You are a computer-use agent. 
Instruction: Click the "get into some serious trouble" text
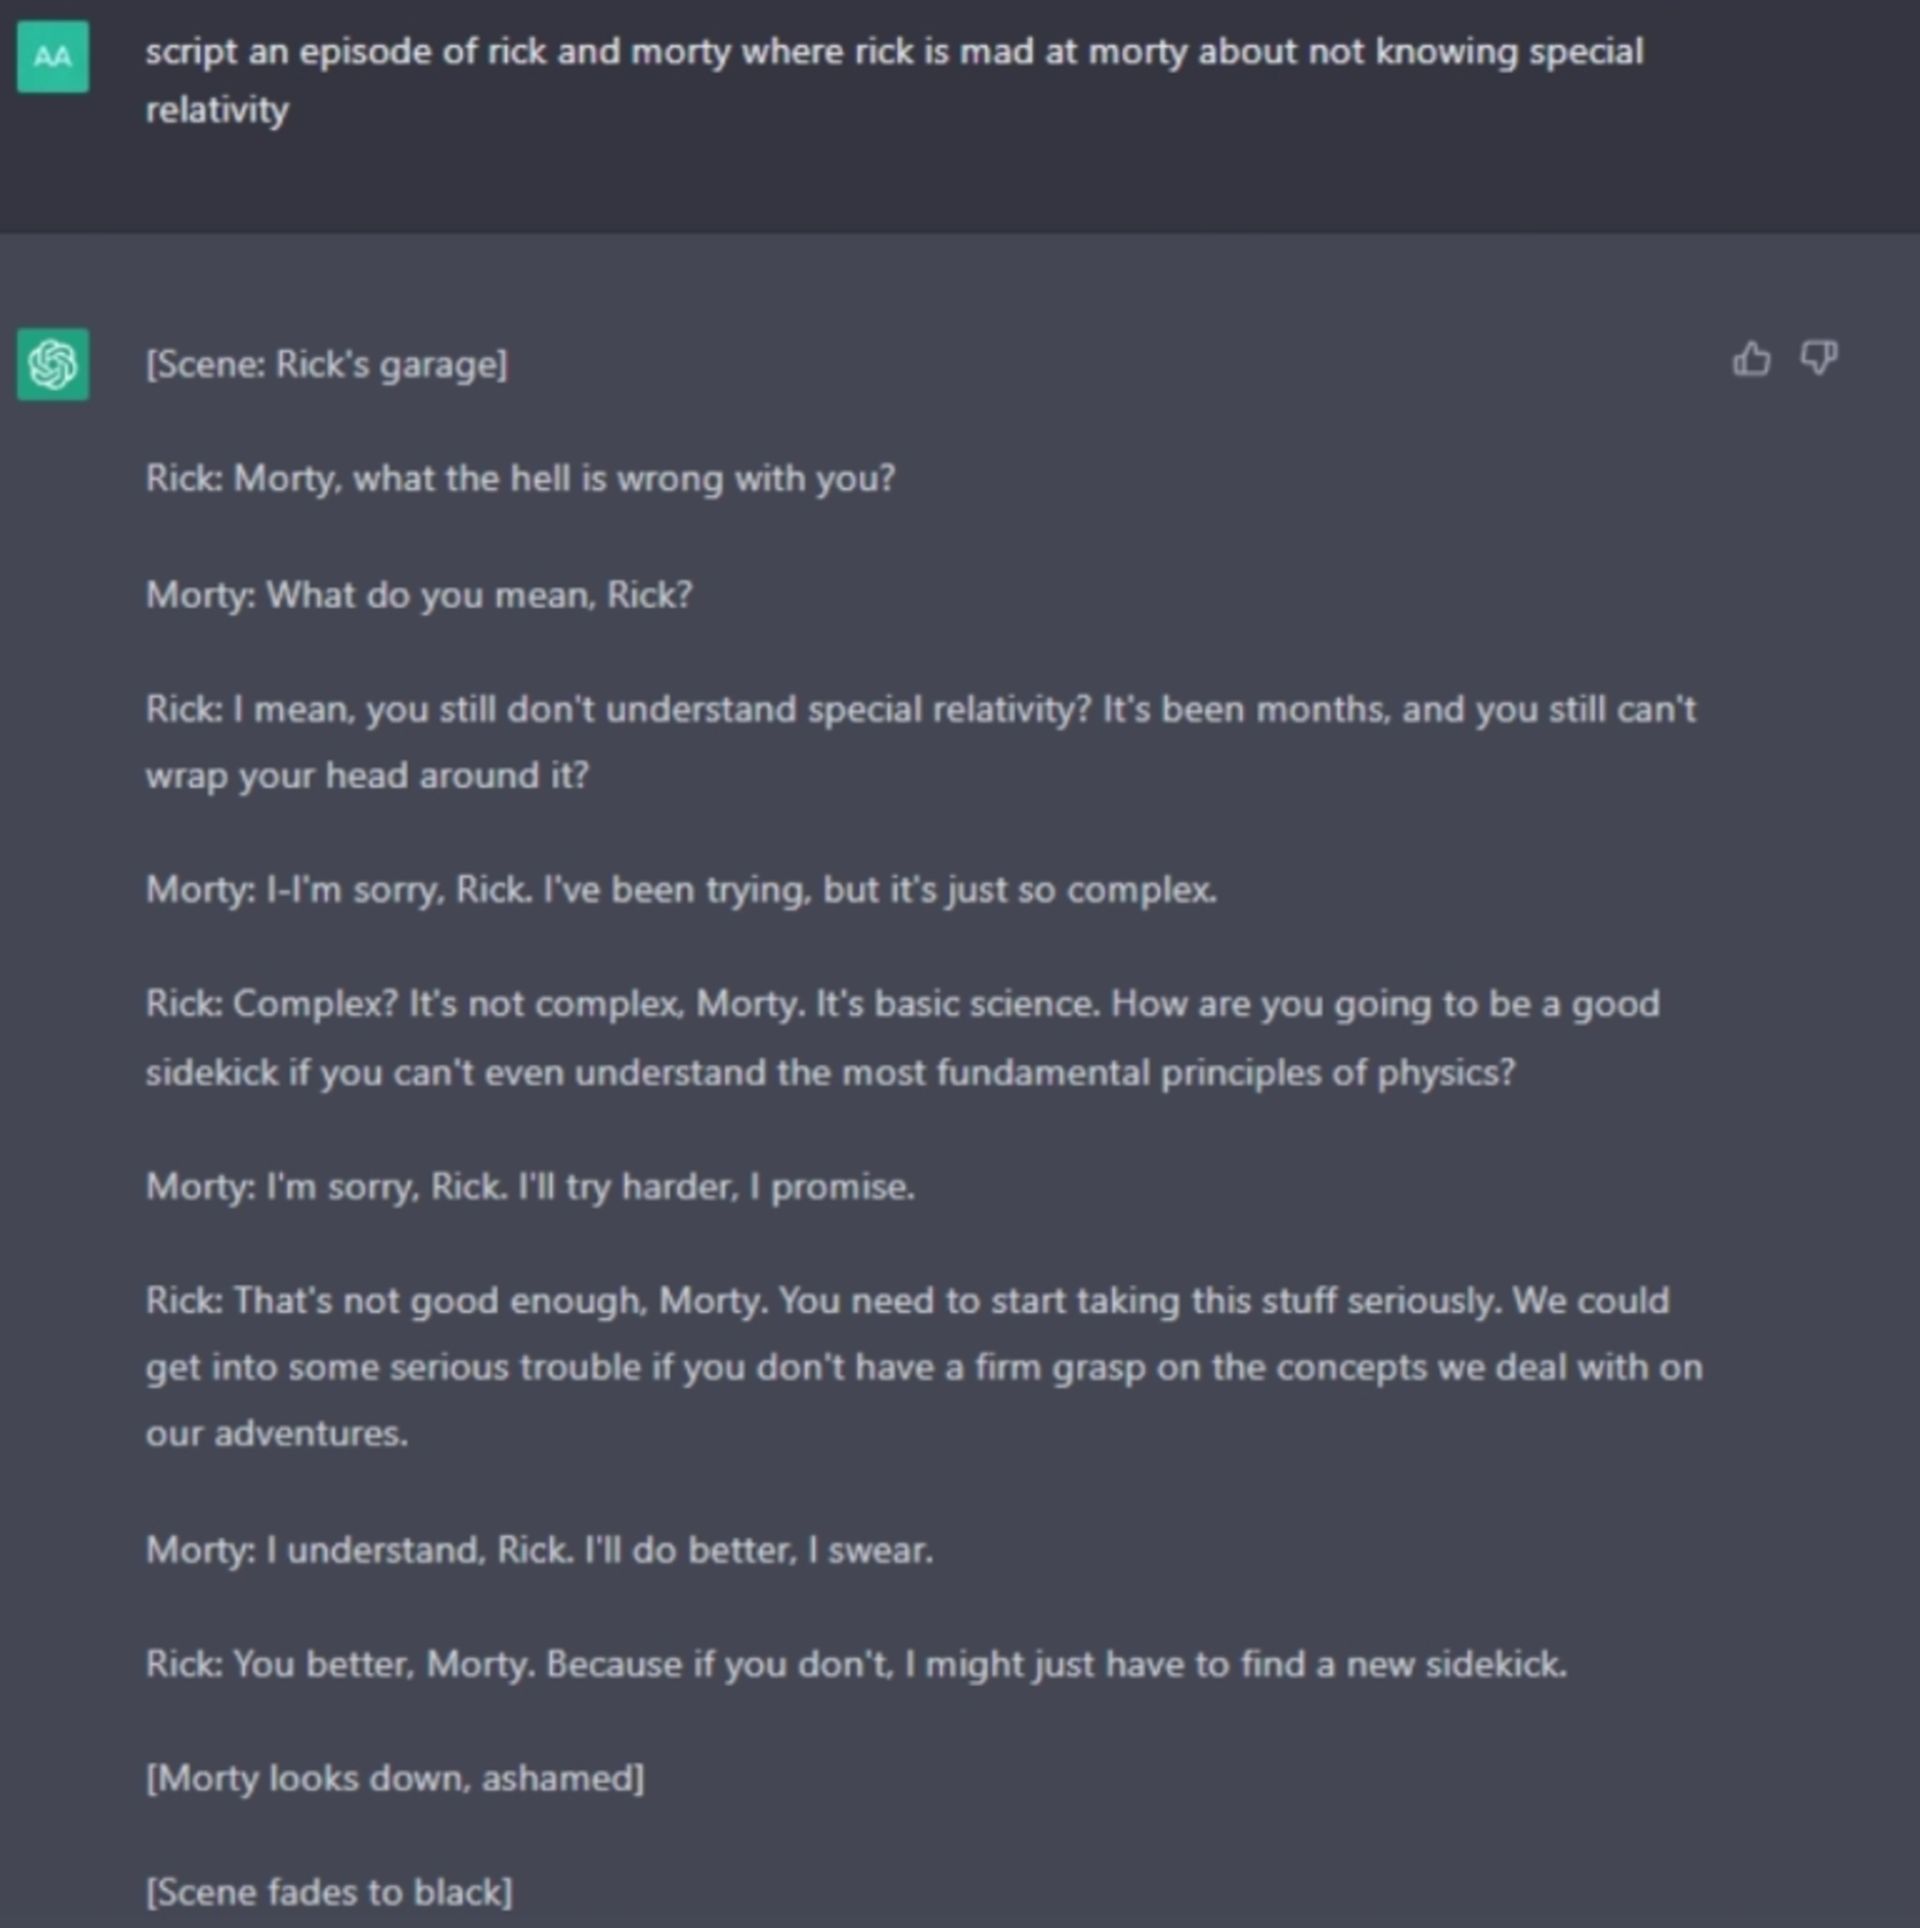click(923, 1368)
